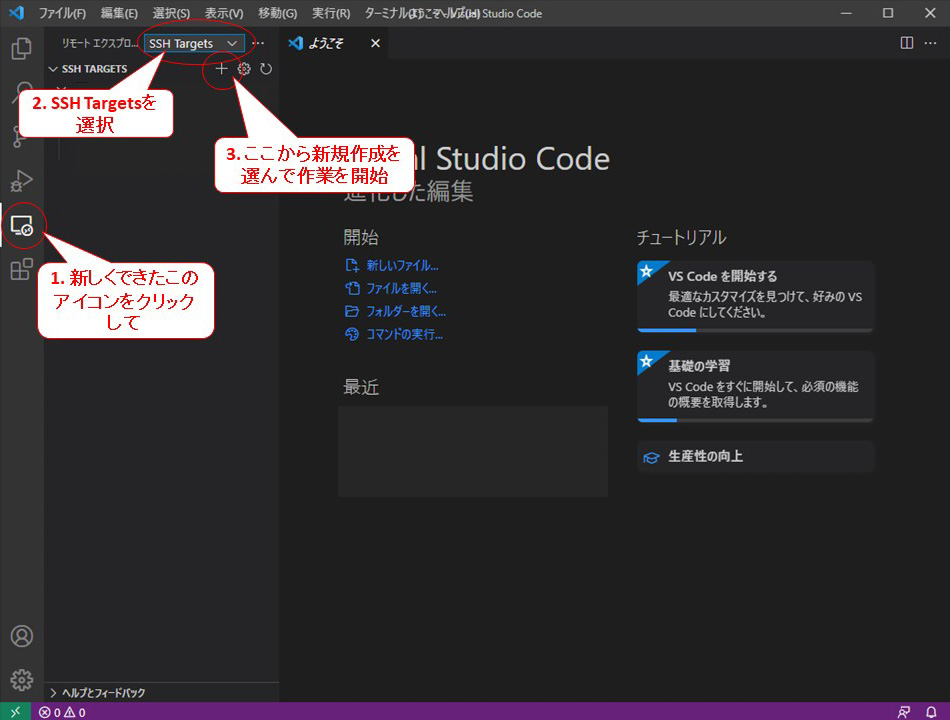
Task: Click the gear to configure SSH hosts
Action: pyautogui.click(x=243, y=69)
